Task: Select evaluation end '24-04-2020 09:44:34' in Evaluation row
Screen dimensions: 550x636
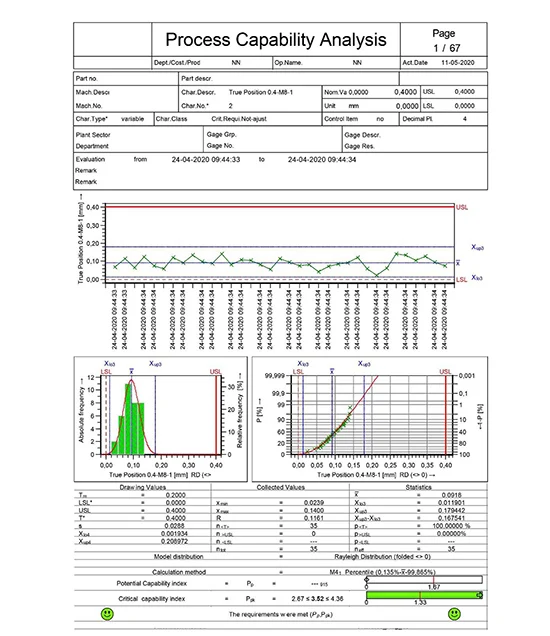Action: (x=322, y=160)
